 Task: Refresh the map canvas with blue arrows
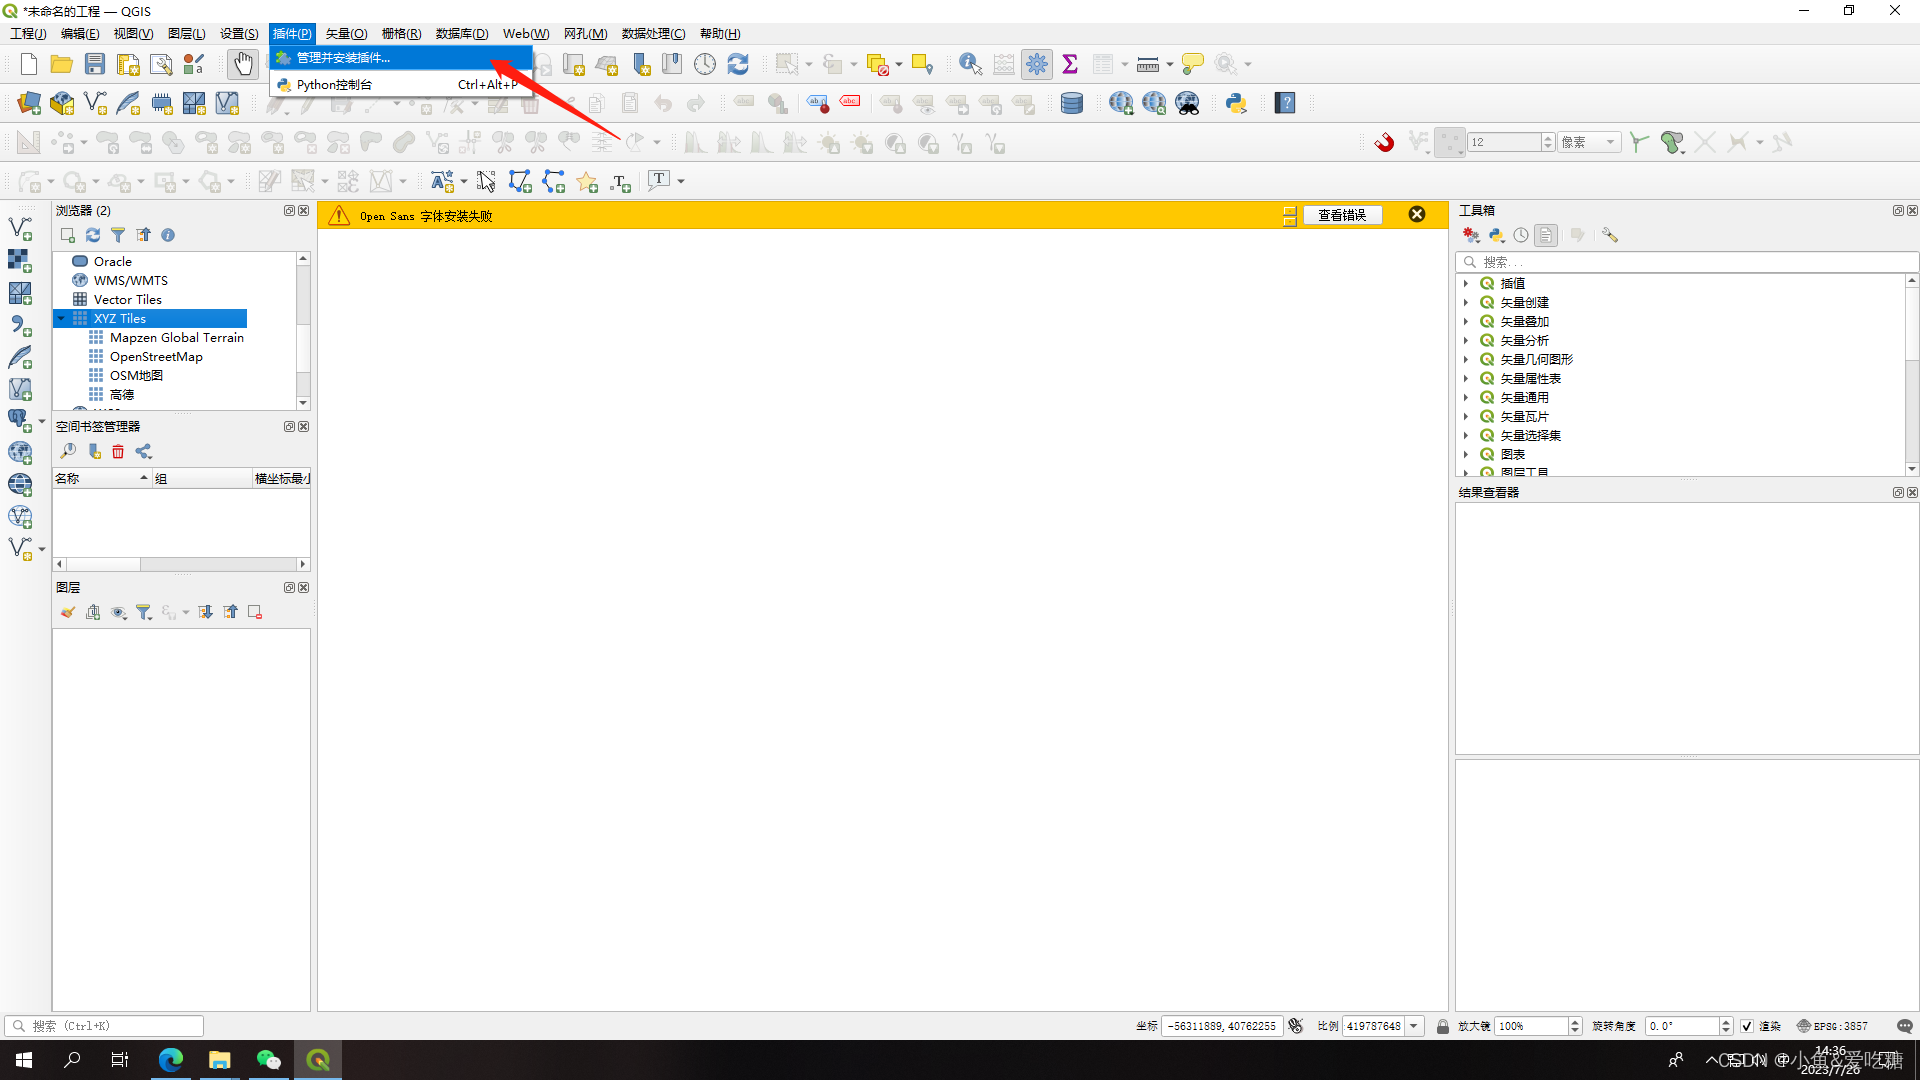coord(738,64)
